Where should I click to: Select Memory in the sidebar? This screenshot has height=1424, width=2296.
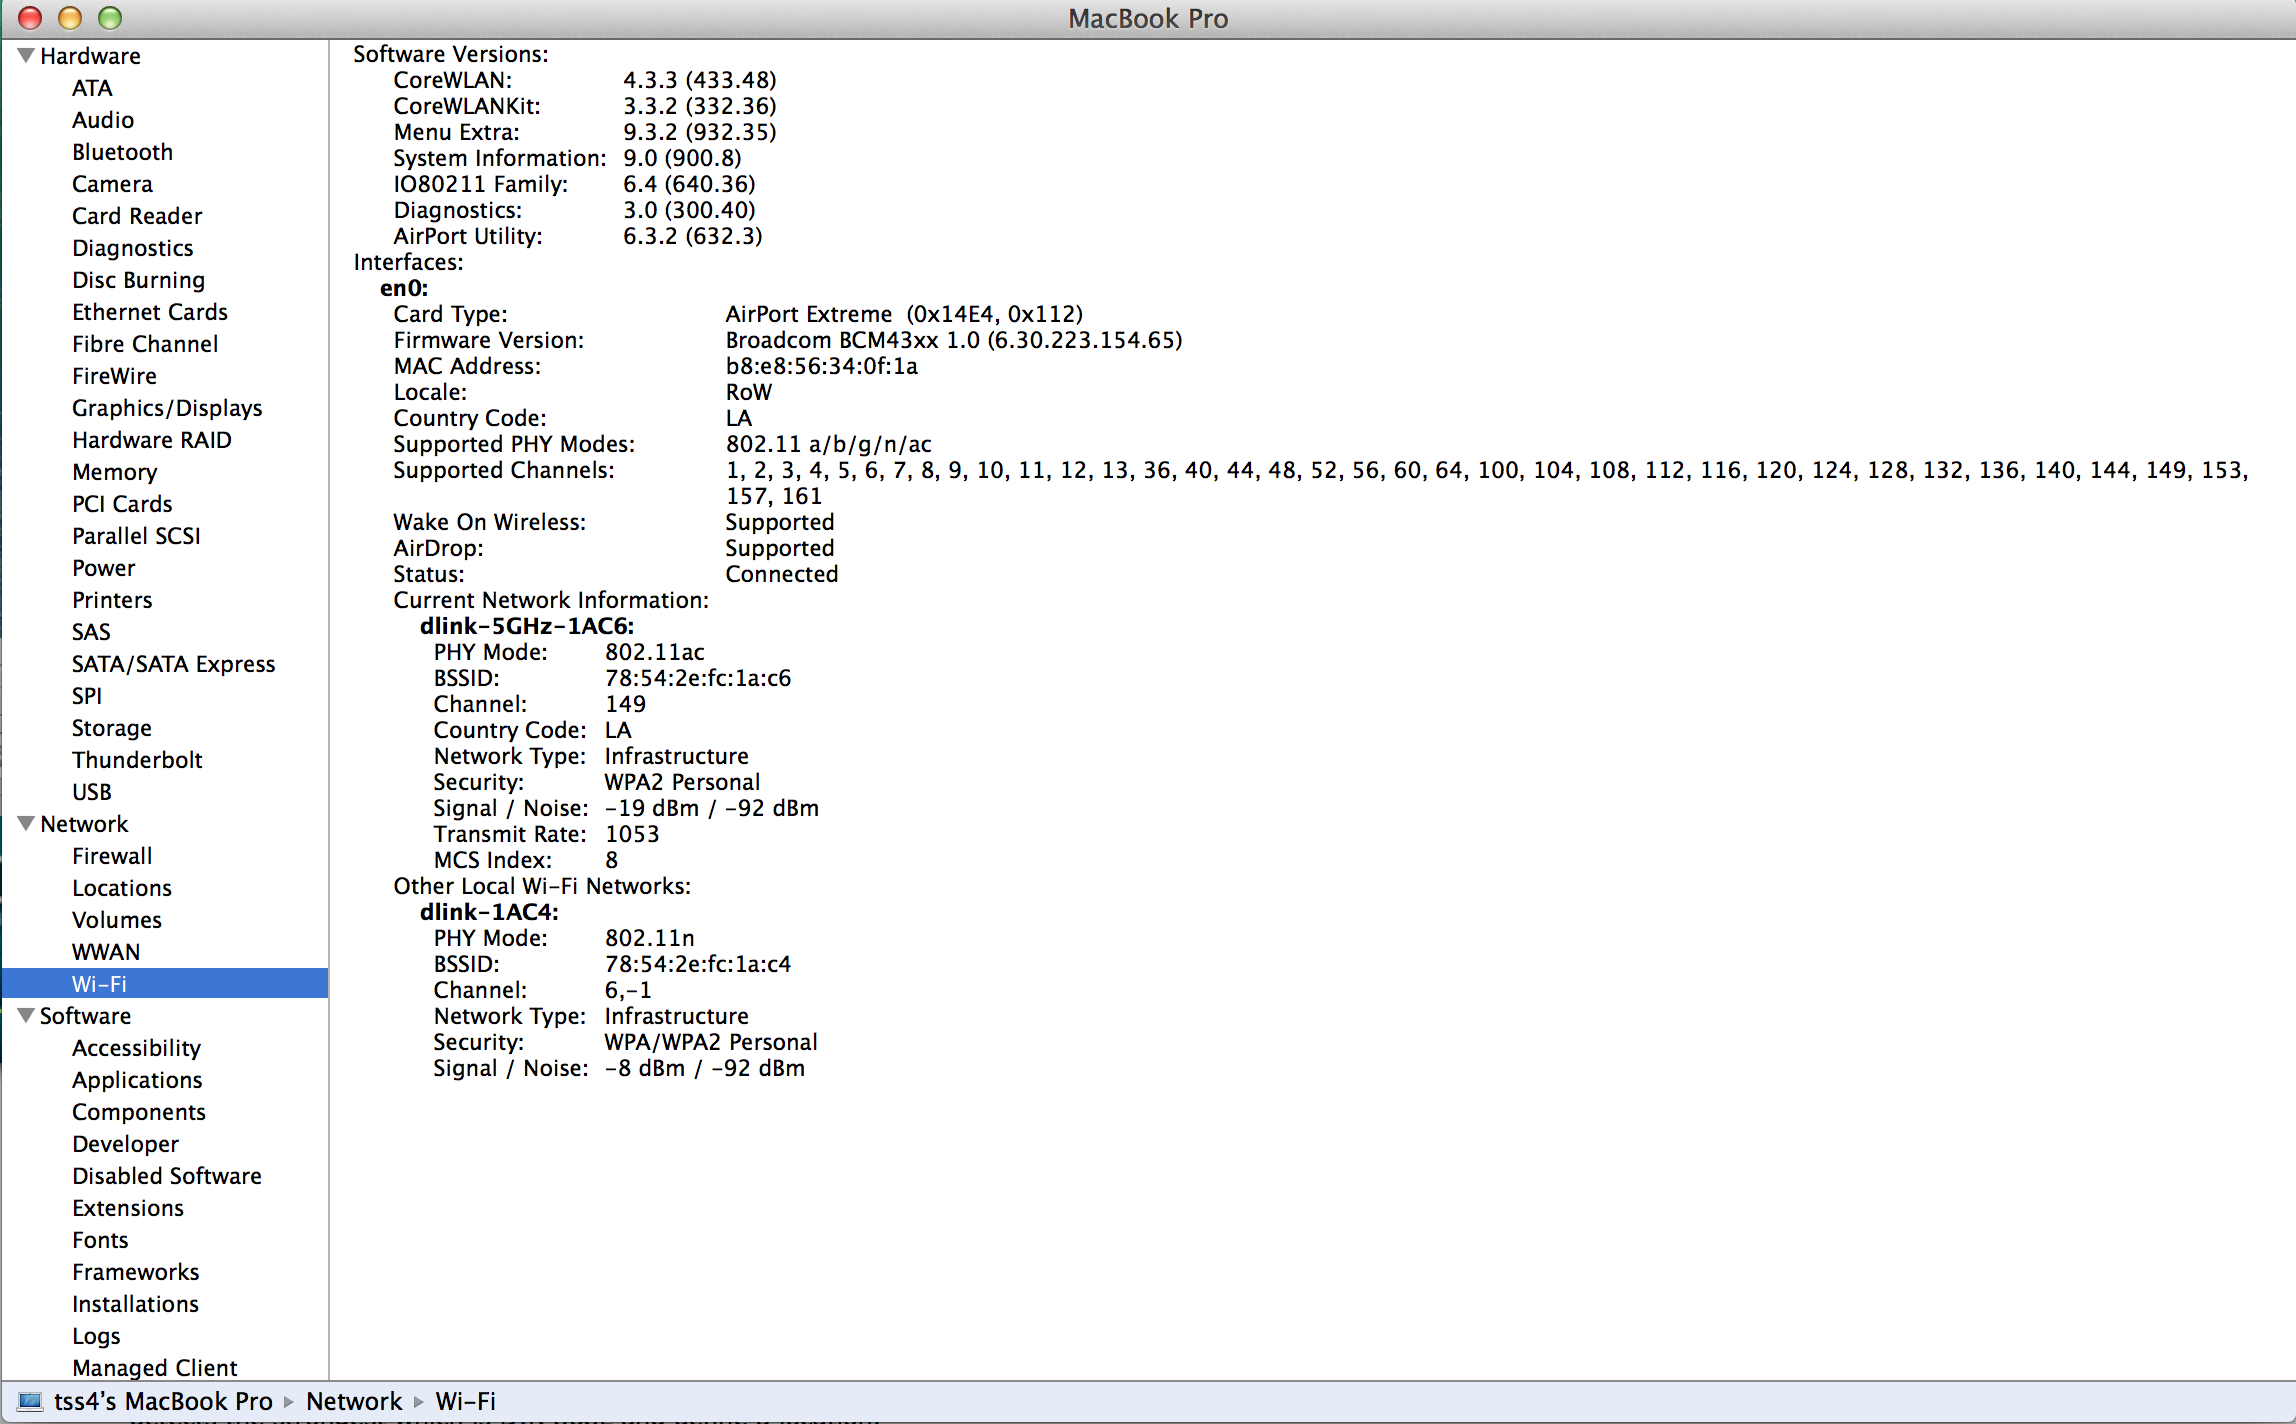pyautogui.click(x=114, y=471)
